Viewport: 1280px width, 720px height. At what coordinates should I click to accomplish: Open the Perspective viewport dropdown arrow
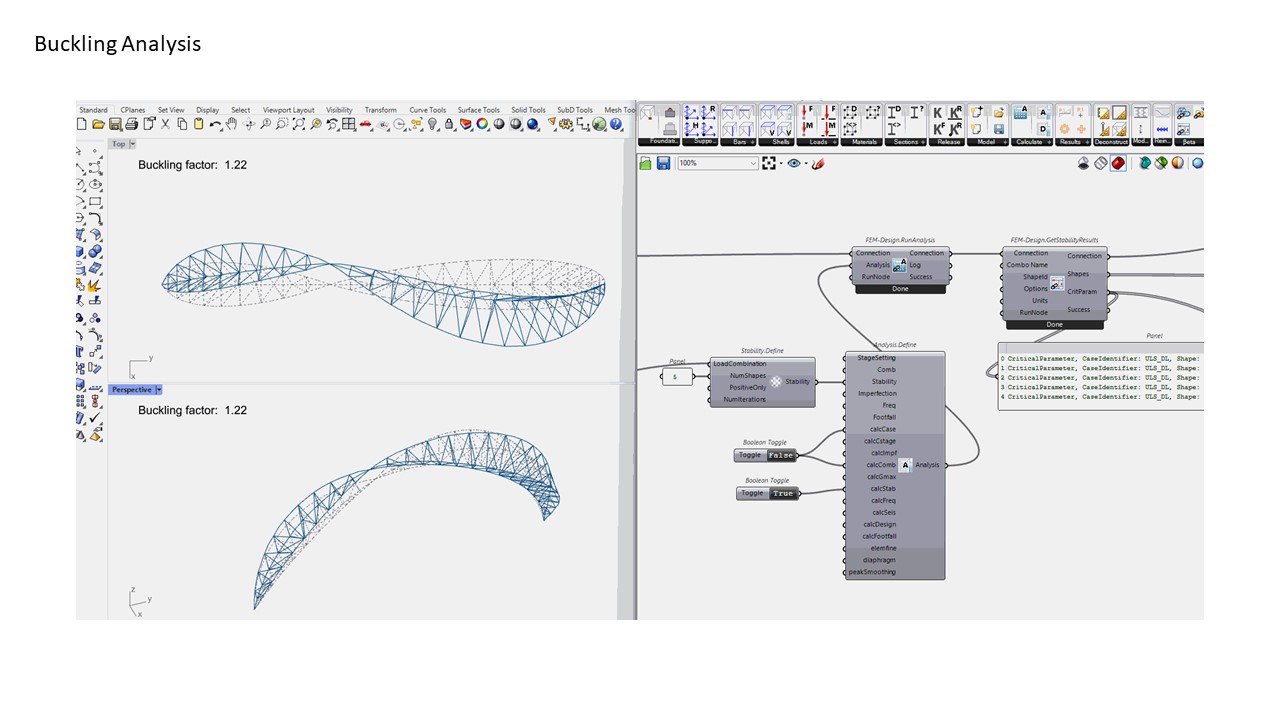tap(159, 390)
